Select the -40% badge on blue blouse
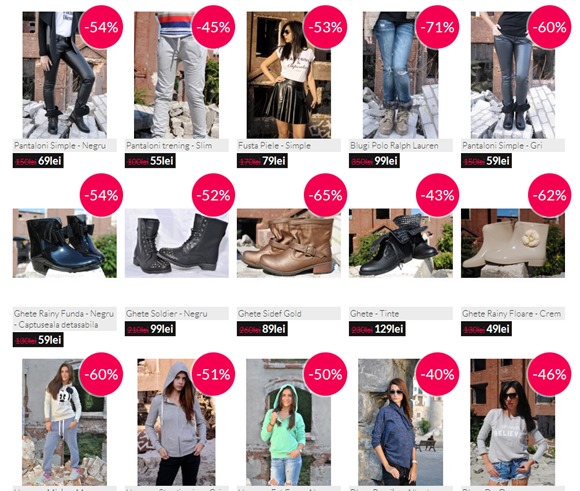The image size is (580, 491). tap(437, 374)
